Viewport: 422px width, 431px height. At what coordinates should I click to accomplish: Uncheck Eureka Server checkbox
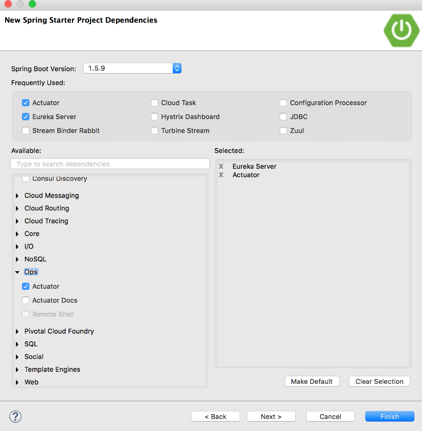[x=26, y=117]
